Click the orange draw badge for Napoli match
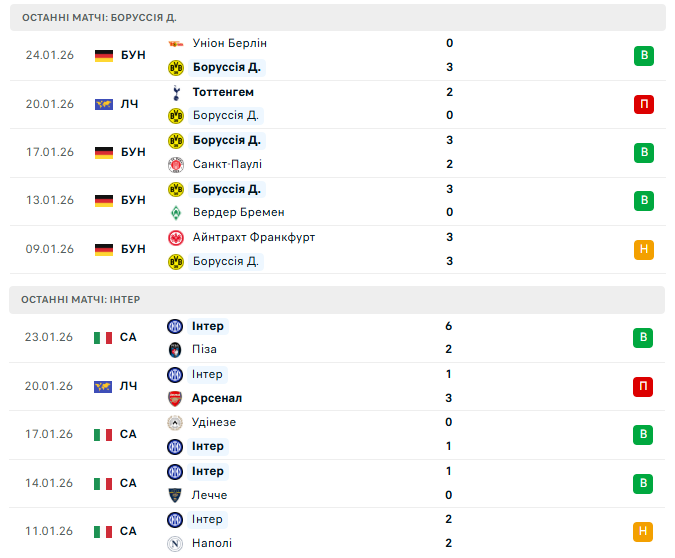This screenshot has width=675, height=558. pyautogui.click(x=644, y=531)
